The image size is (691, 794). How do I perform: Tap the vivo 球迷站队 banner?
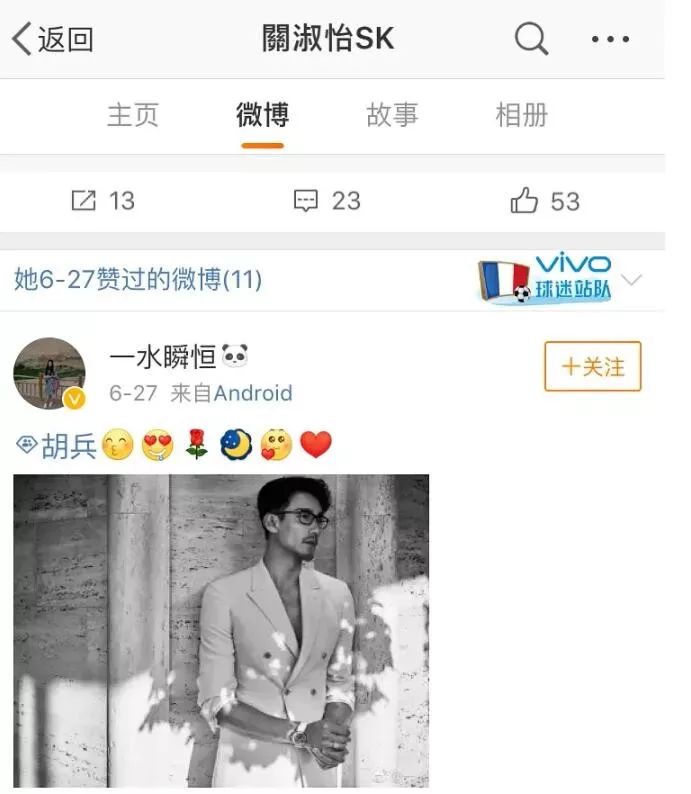[545, 278]
